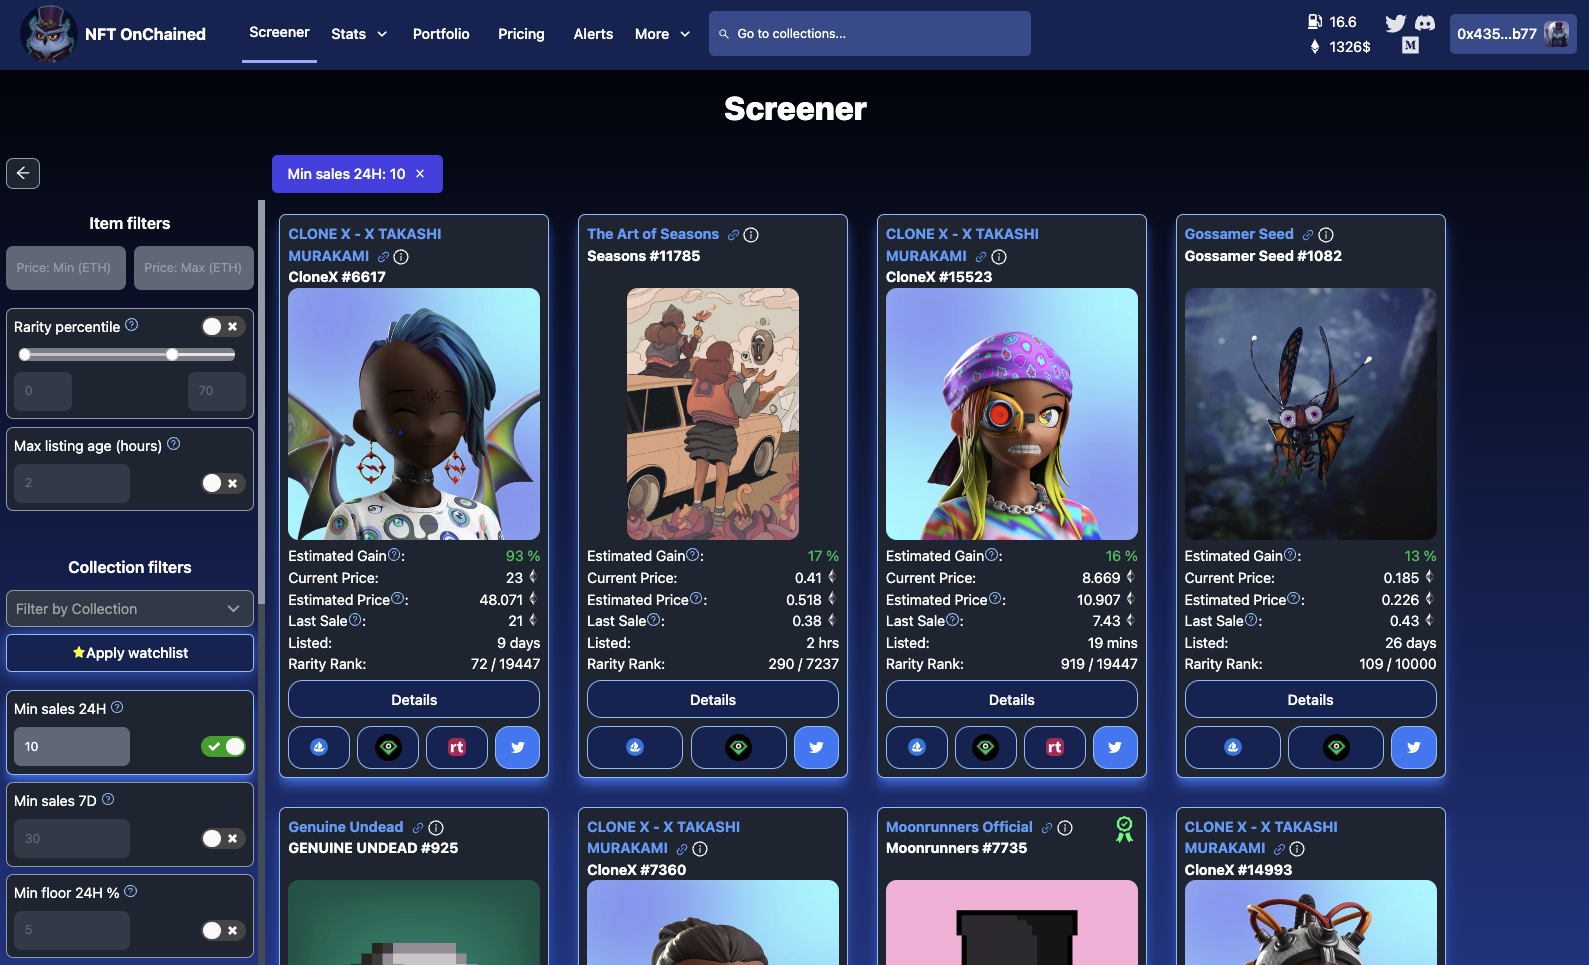The width and height of the screenshot is (1589, 965).
Task: Click the Price: Max (ETH) field
Action: (194, 268)
